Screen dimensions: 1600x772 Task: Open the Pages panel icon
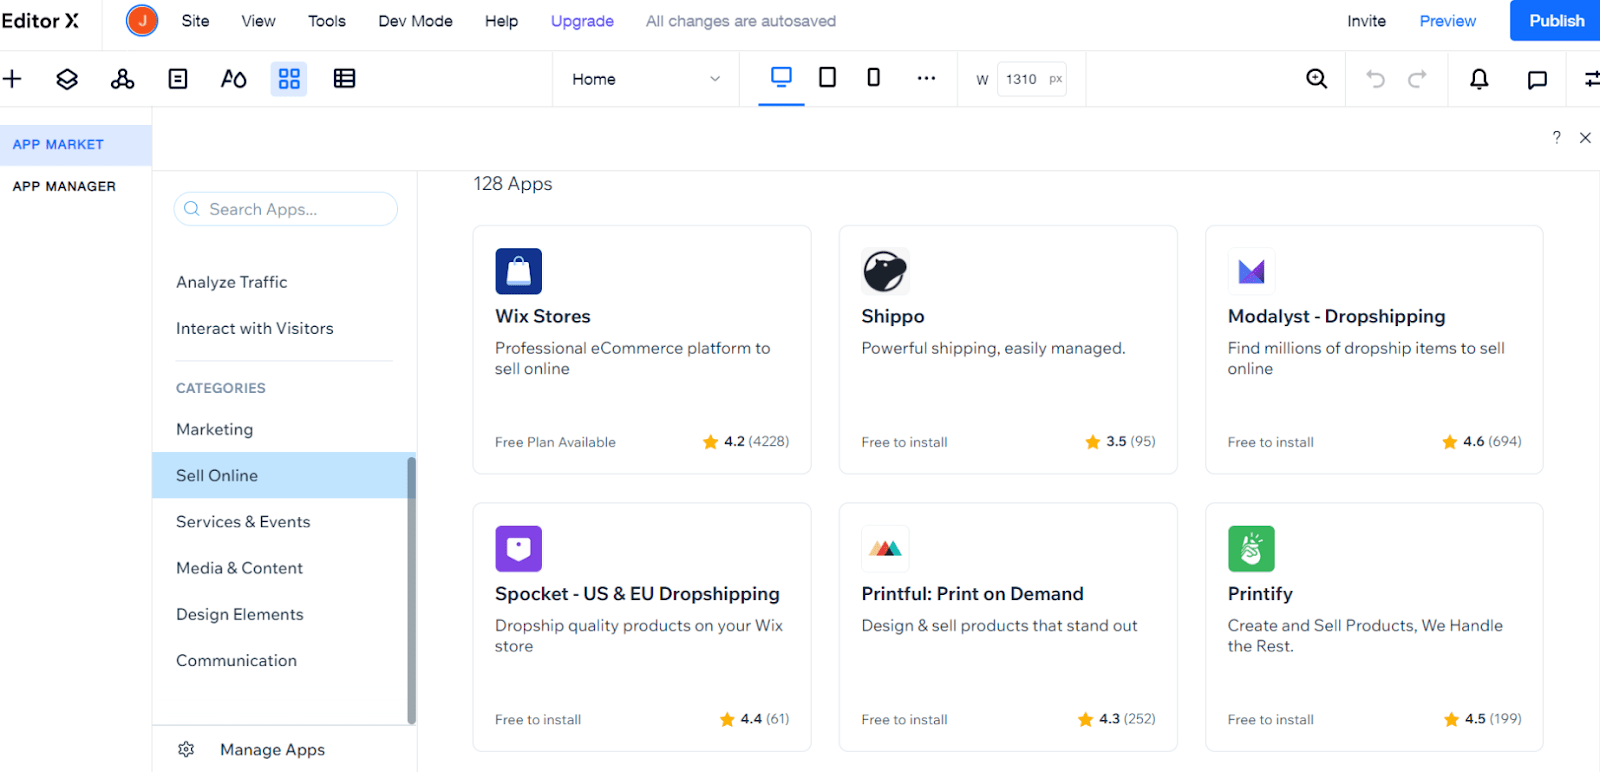(x=178, y=79)
